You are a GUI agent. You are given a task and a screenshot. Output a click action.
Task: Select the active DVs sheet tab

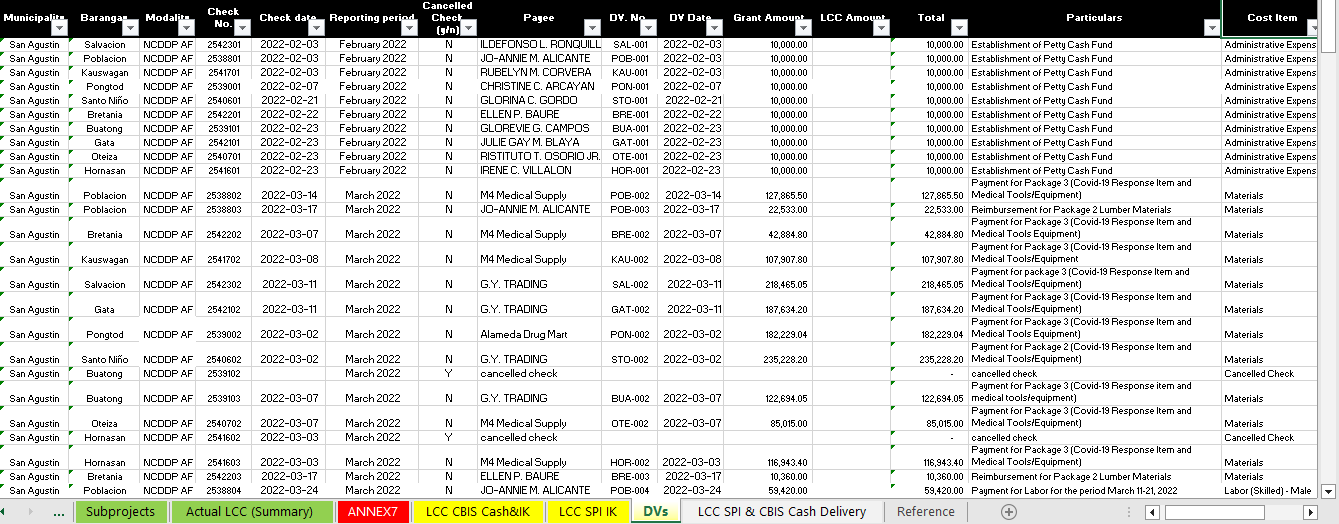(656, 512)
